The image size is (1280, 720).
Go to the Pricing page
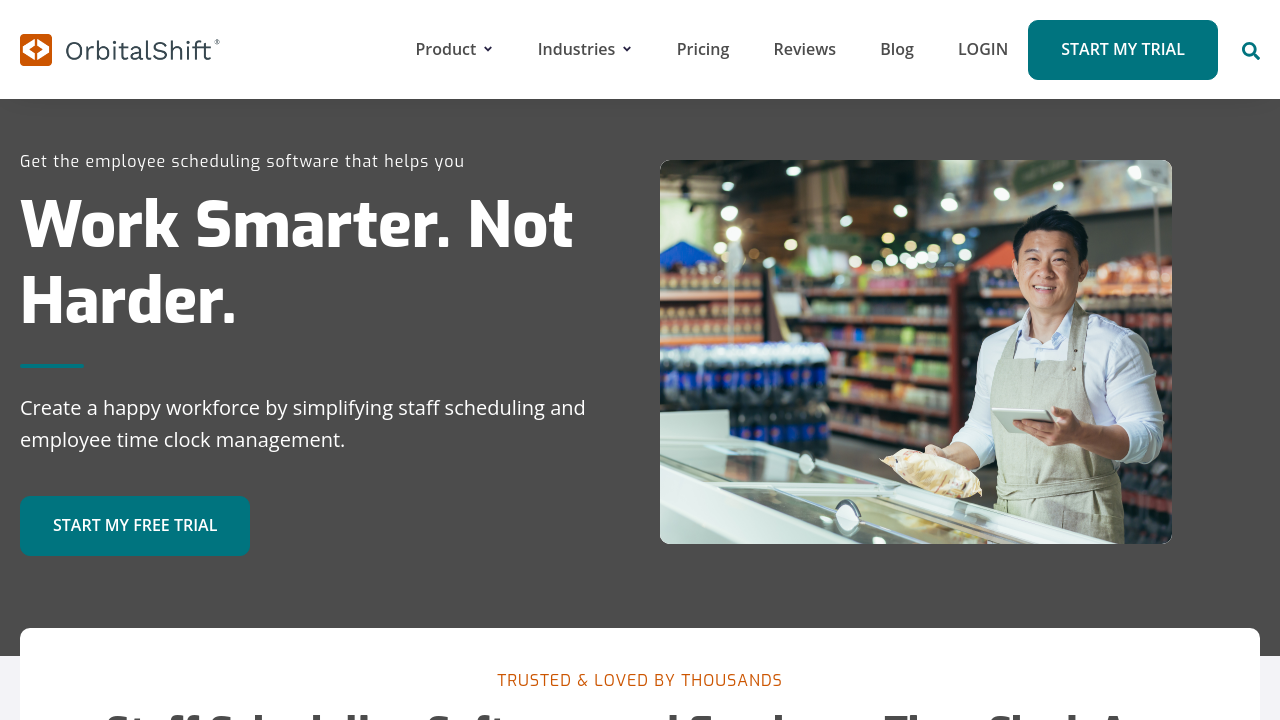[703, 49]
